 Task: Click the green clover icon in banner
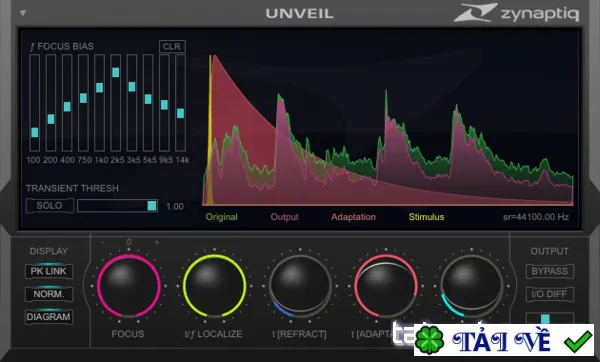click(430, 340)
